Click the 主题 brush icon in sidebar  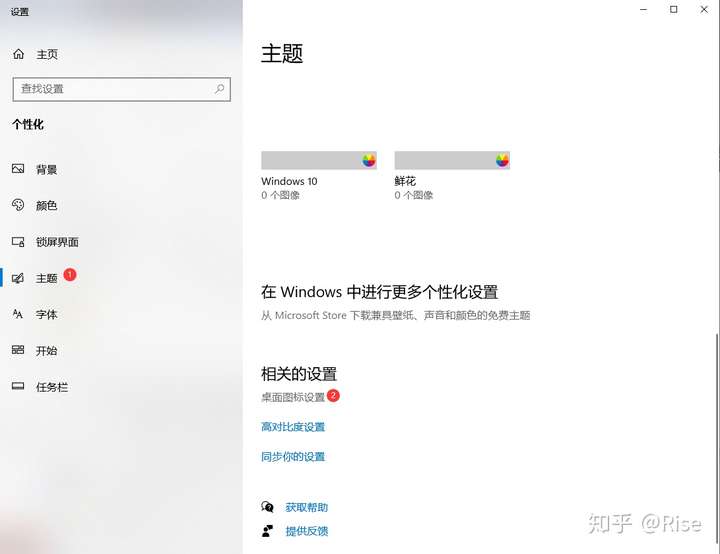tap(18, 278)
